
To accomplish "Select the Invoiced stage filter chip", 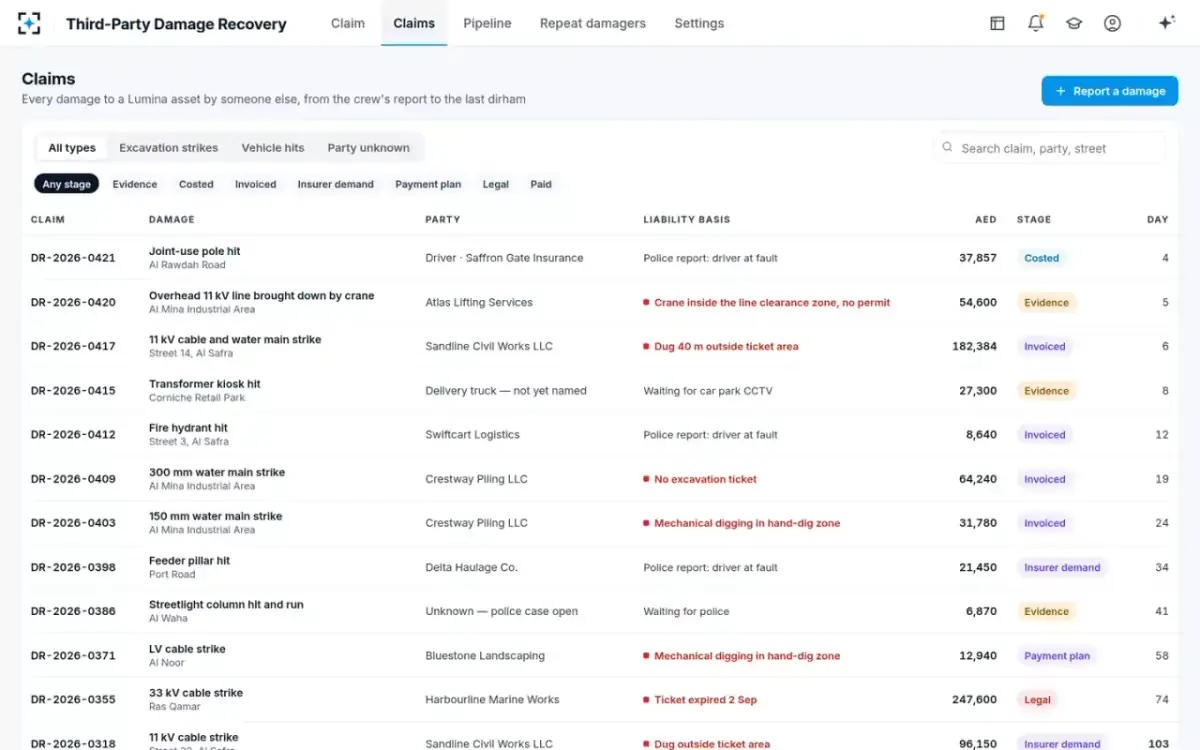I will click(255, 184).
